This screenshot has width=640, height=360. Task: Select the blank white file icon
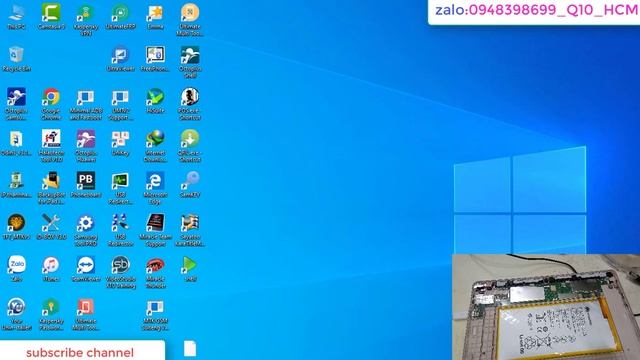[190, 349]
